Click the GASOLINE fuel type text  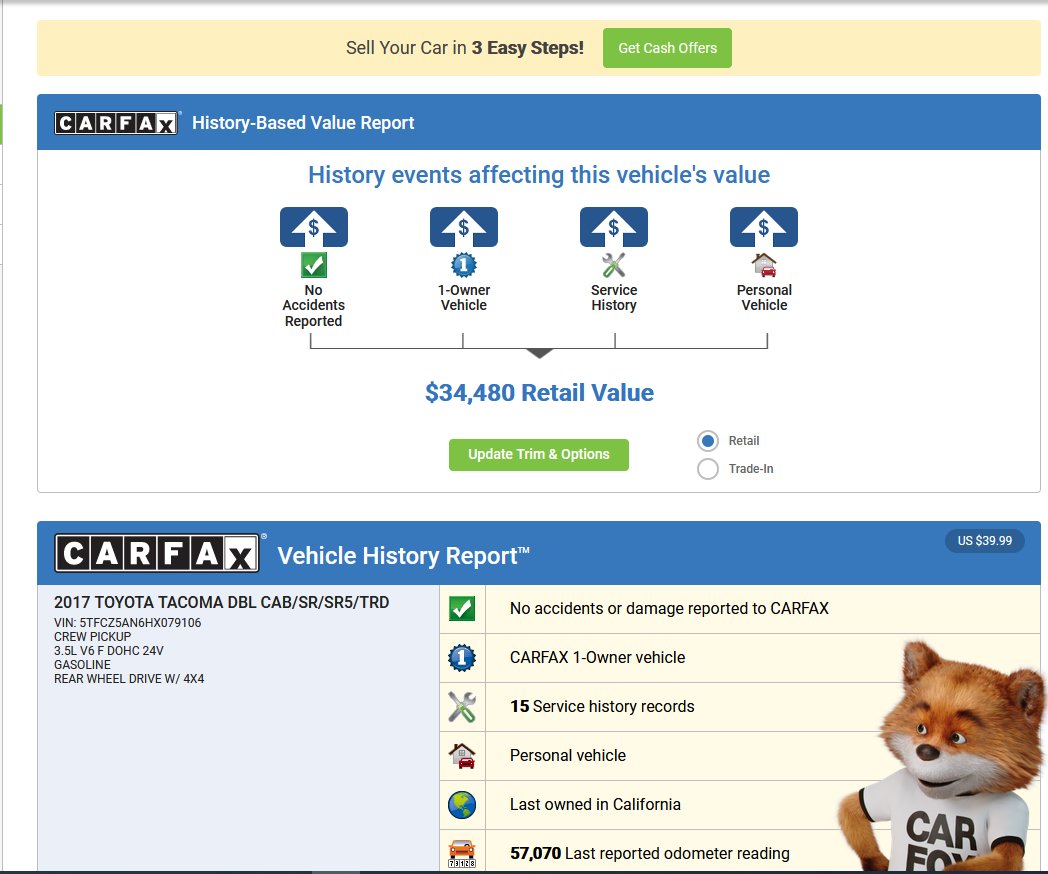point(82,665)
